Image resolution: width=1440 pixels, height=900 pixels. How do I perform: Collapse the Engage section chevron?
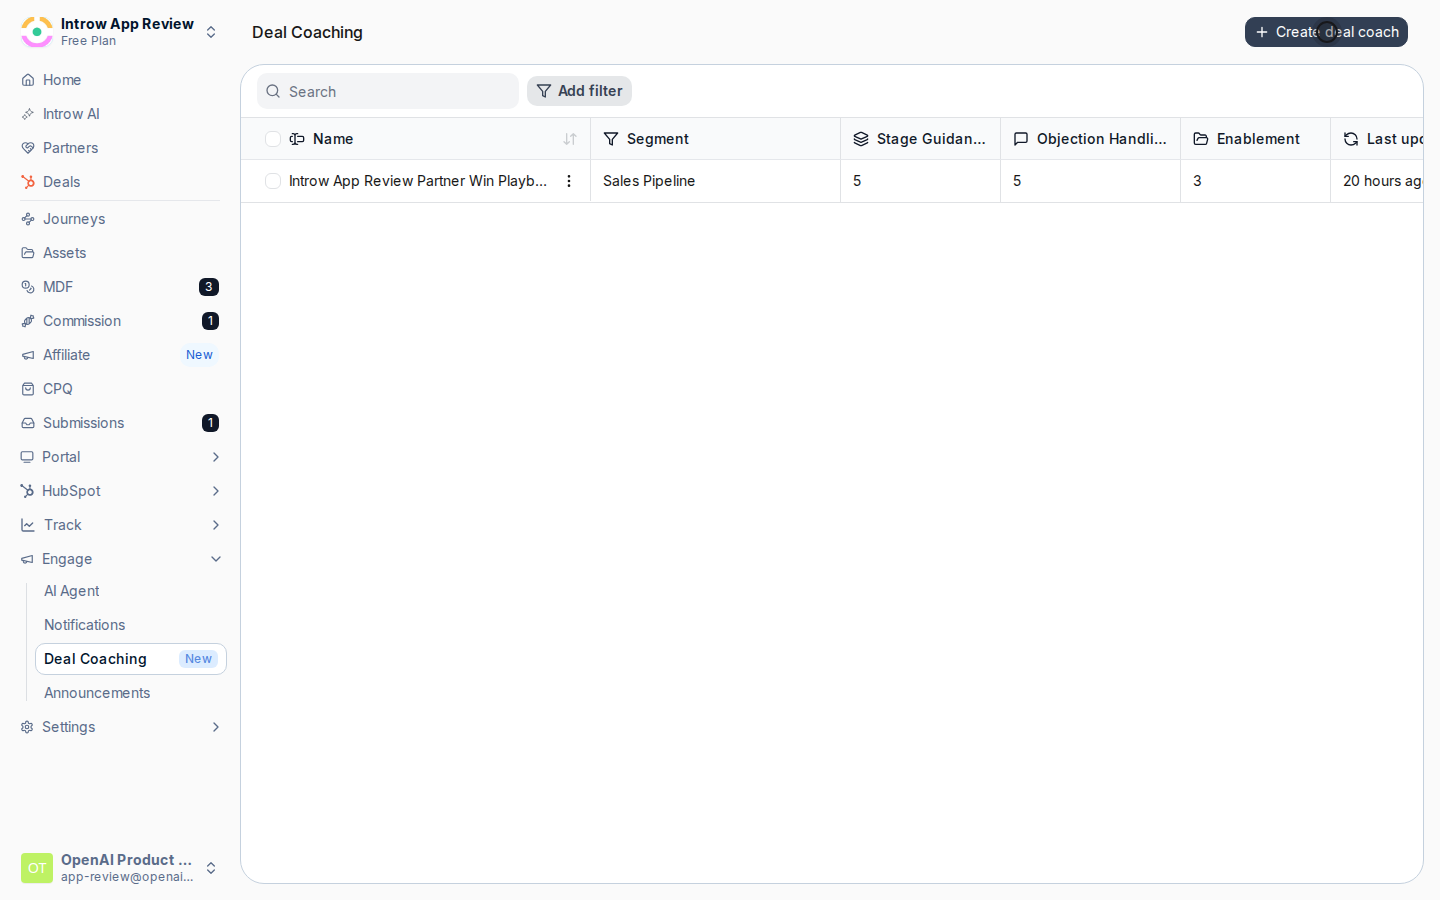[x=216, y=559]
